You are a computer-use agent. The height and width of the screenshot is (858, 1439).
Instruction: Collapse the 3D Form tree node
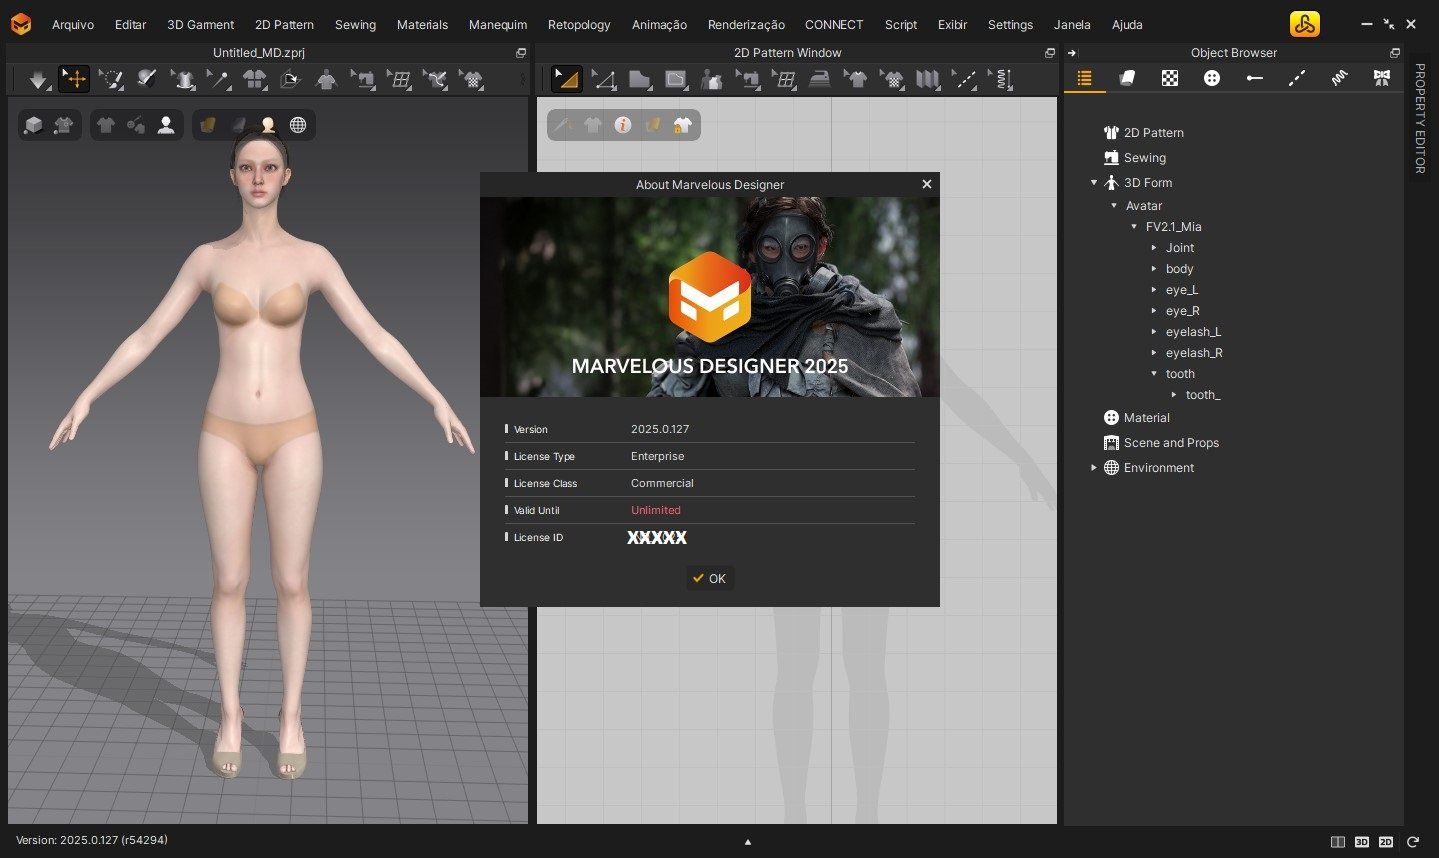(1094, 183)
